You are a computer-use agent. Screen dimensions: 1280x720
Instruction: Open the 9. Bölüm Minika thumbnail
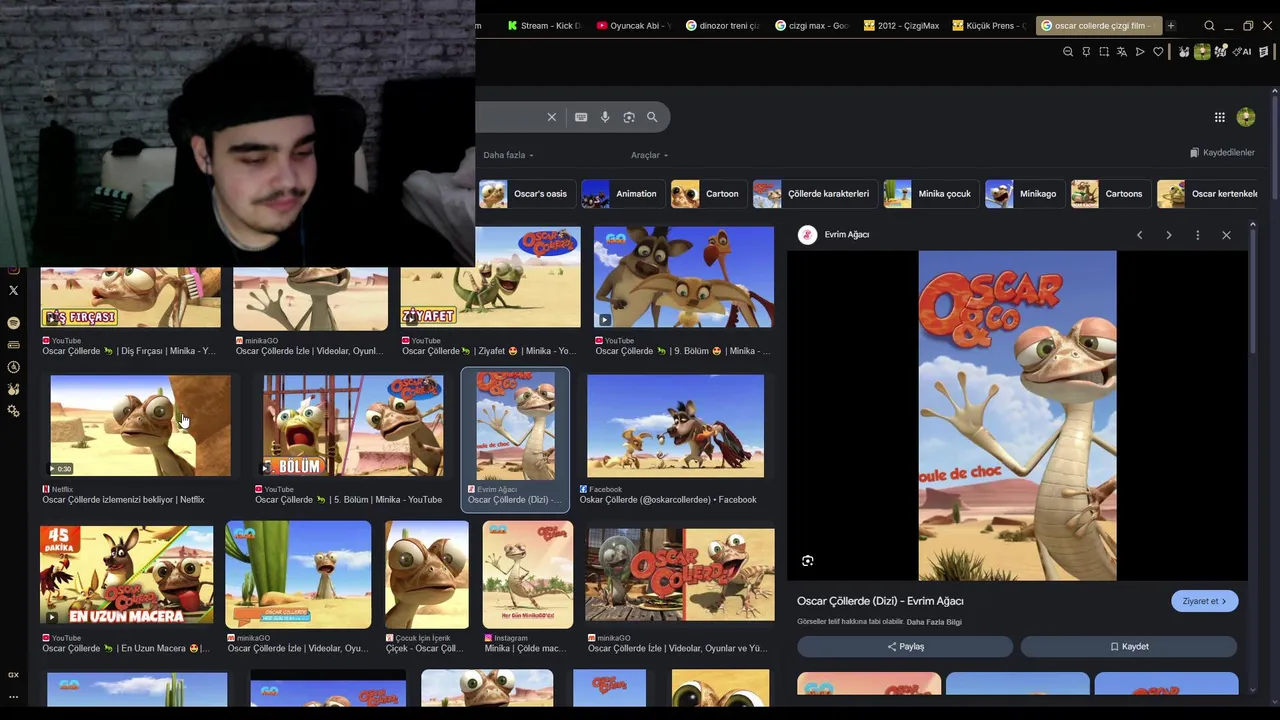click(684, 278)
